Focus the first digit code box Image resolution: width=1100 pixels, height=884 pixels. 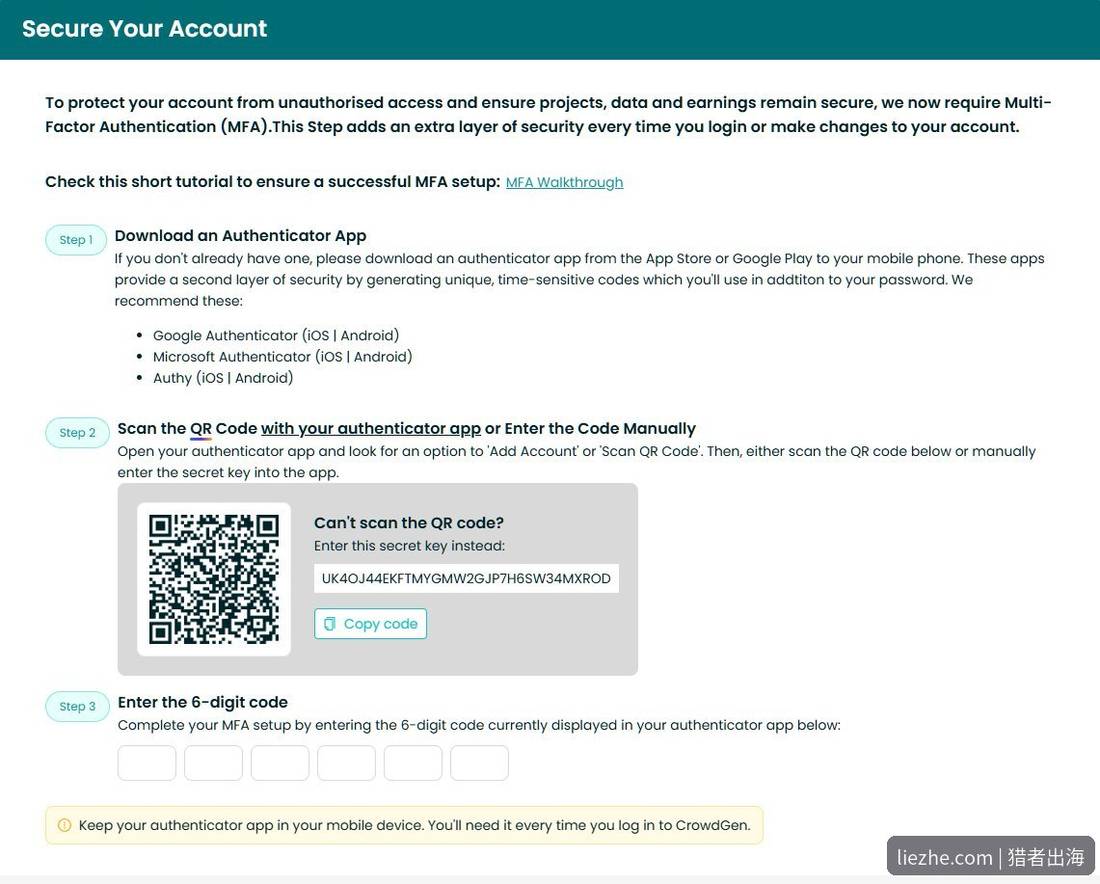point(147,763)
